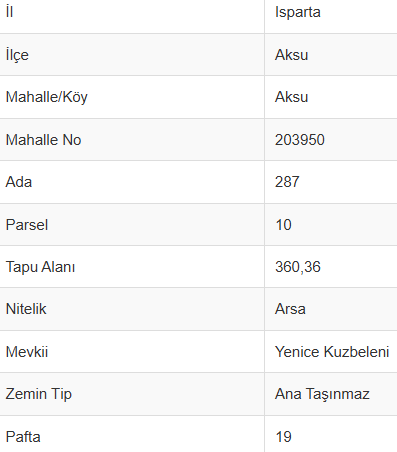Click the Zemin Tip label
The width and height of the screenshot is (397, 452).
[39, 394]
